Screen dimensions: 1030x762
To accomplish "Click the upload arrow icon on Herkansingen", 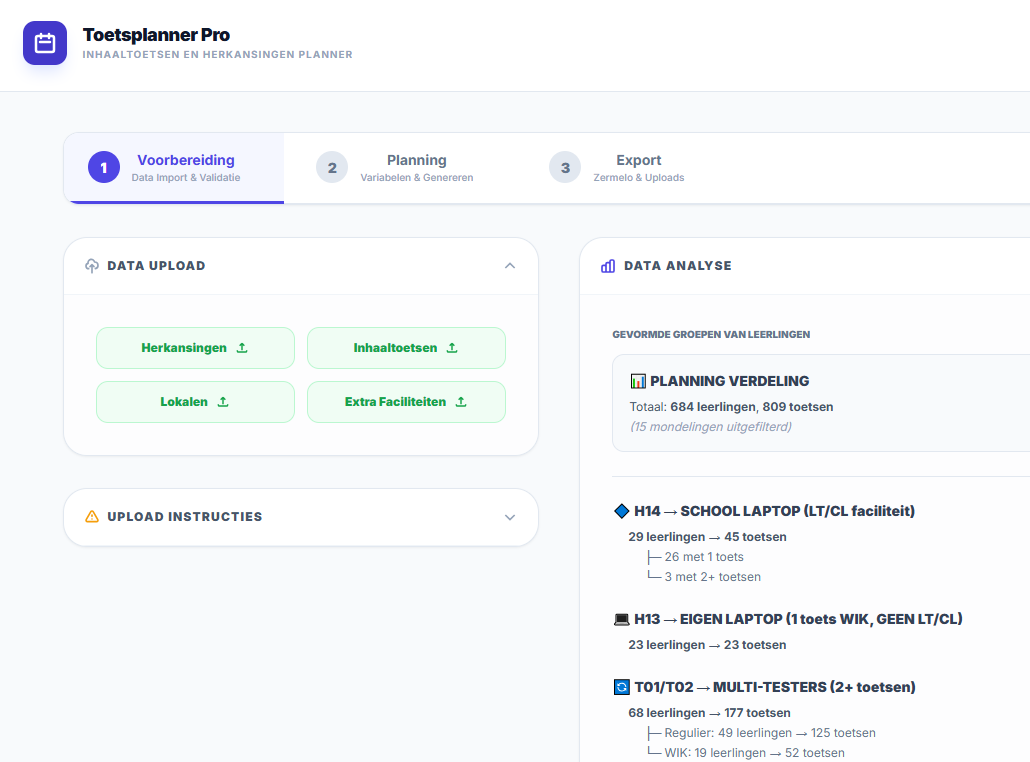I will click(242, 347).
